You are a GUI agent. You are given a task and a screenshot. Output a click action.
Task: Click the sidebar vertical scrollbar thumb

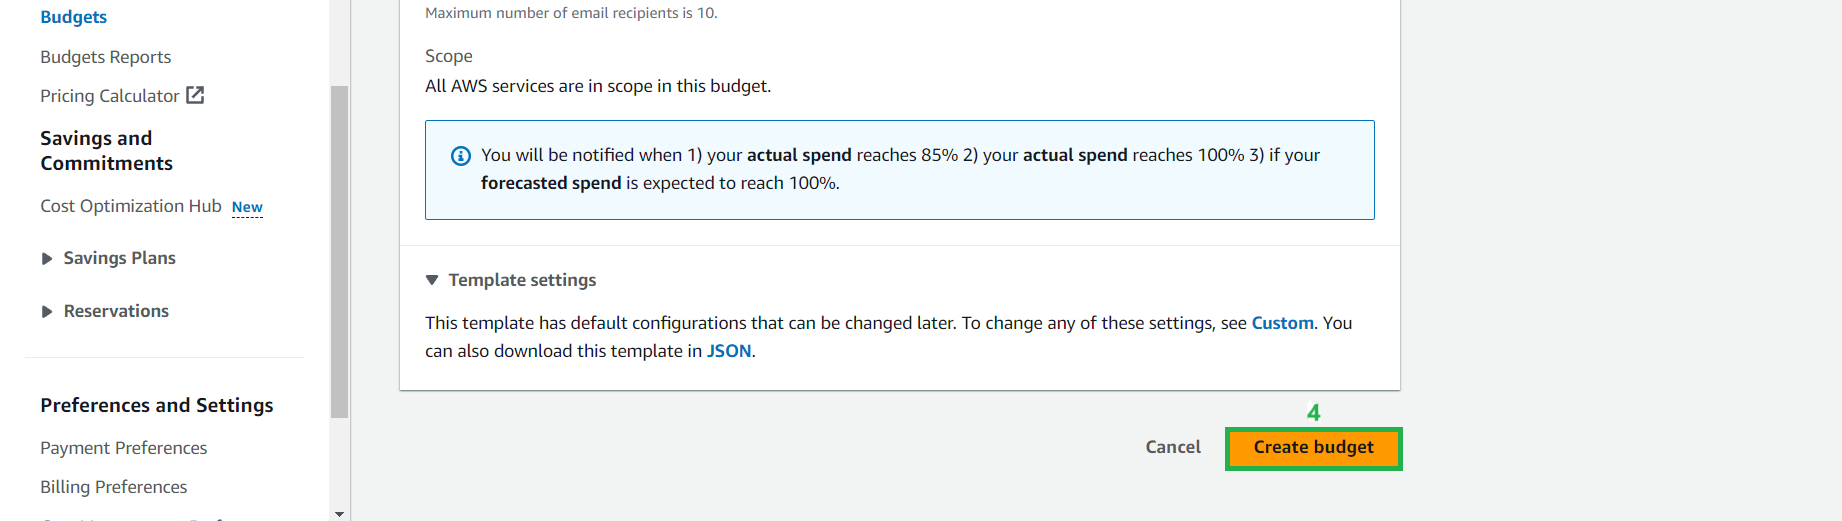tap(340, 250)
